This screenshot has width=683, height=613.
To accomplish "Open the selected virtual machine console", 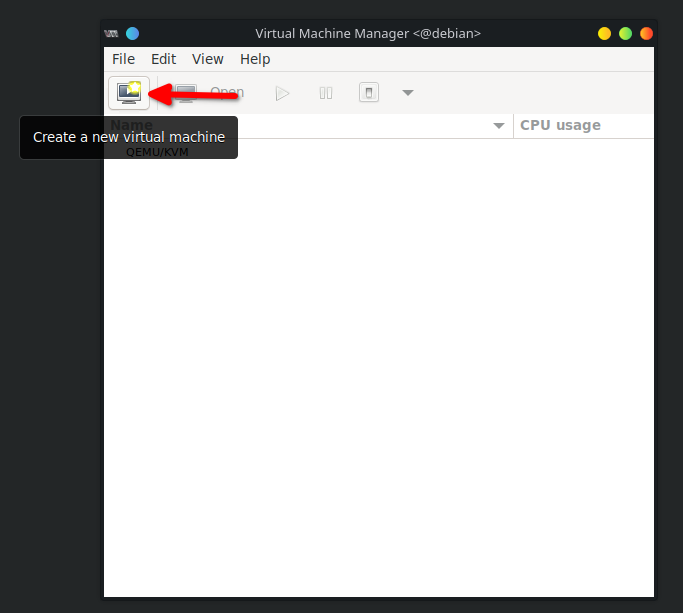I will point(210,93).
